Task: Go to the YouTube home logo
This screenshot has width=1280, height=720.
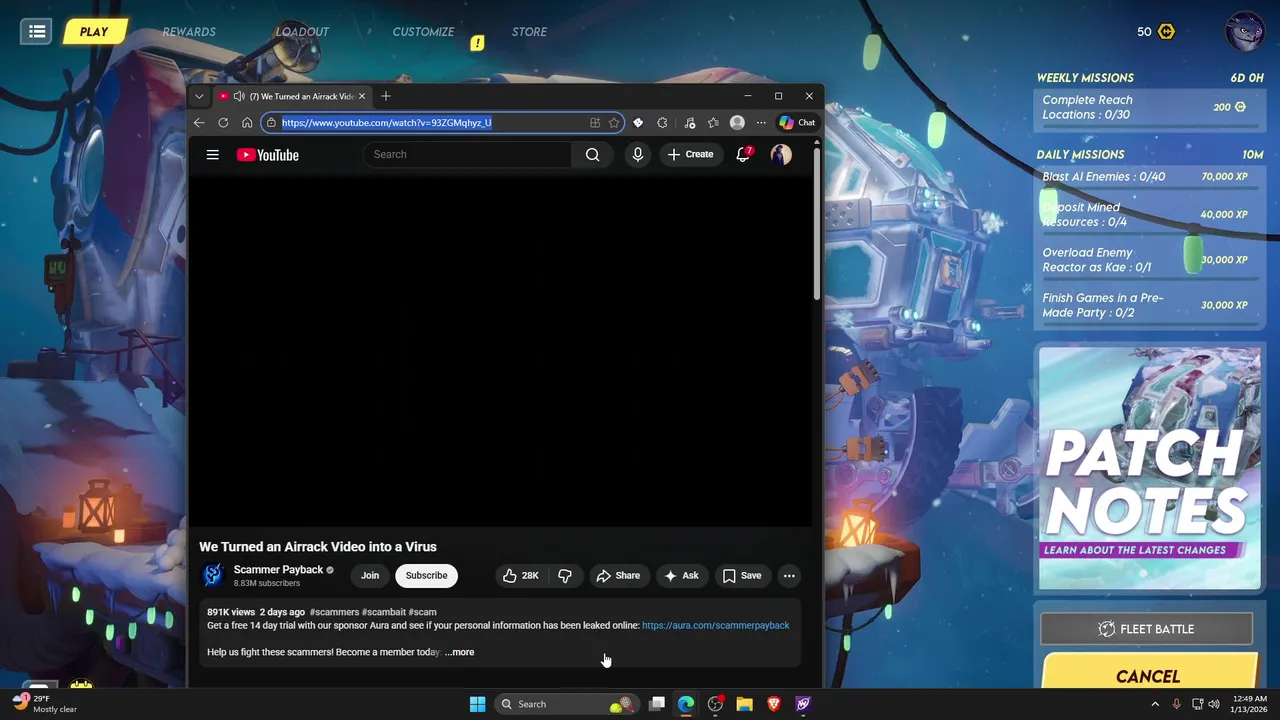Action: 267,155
